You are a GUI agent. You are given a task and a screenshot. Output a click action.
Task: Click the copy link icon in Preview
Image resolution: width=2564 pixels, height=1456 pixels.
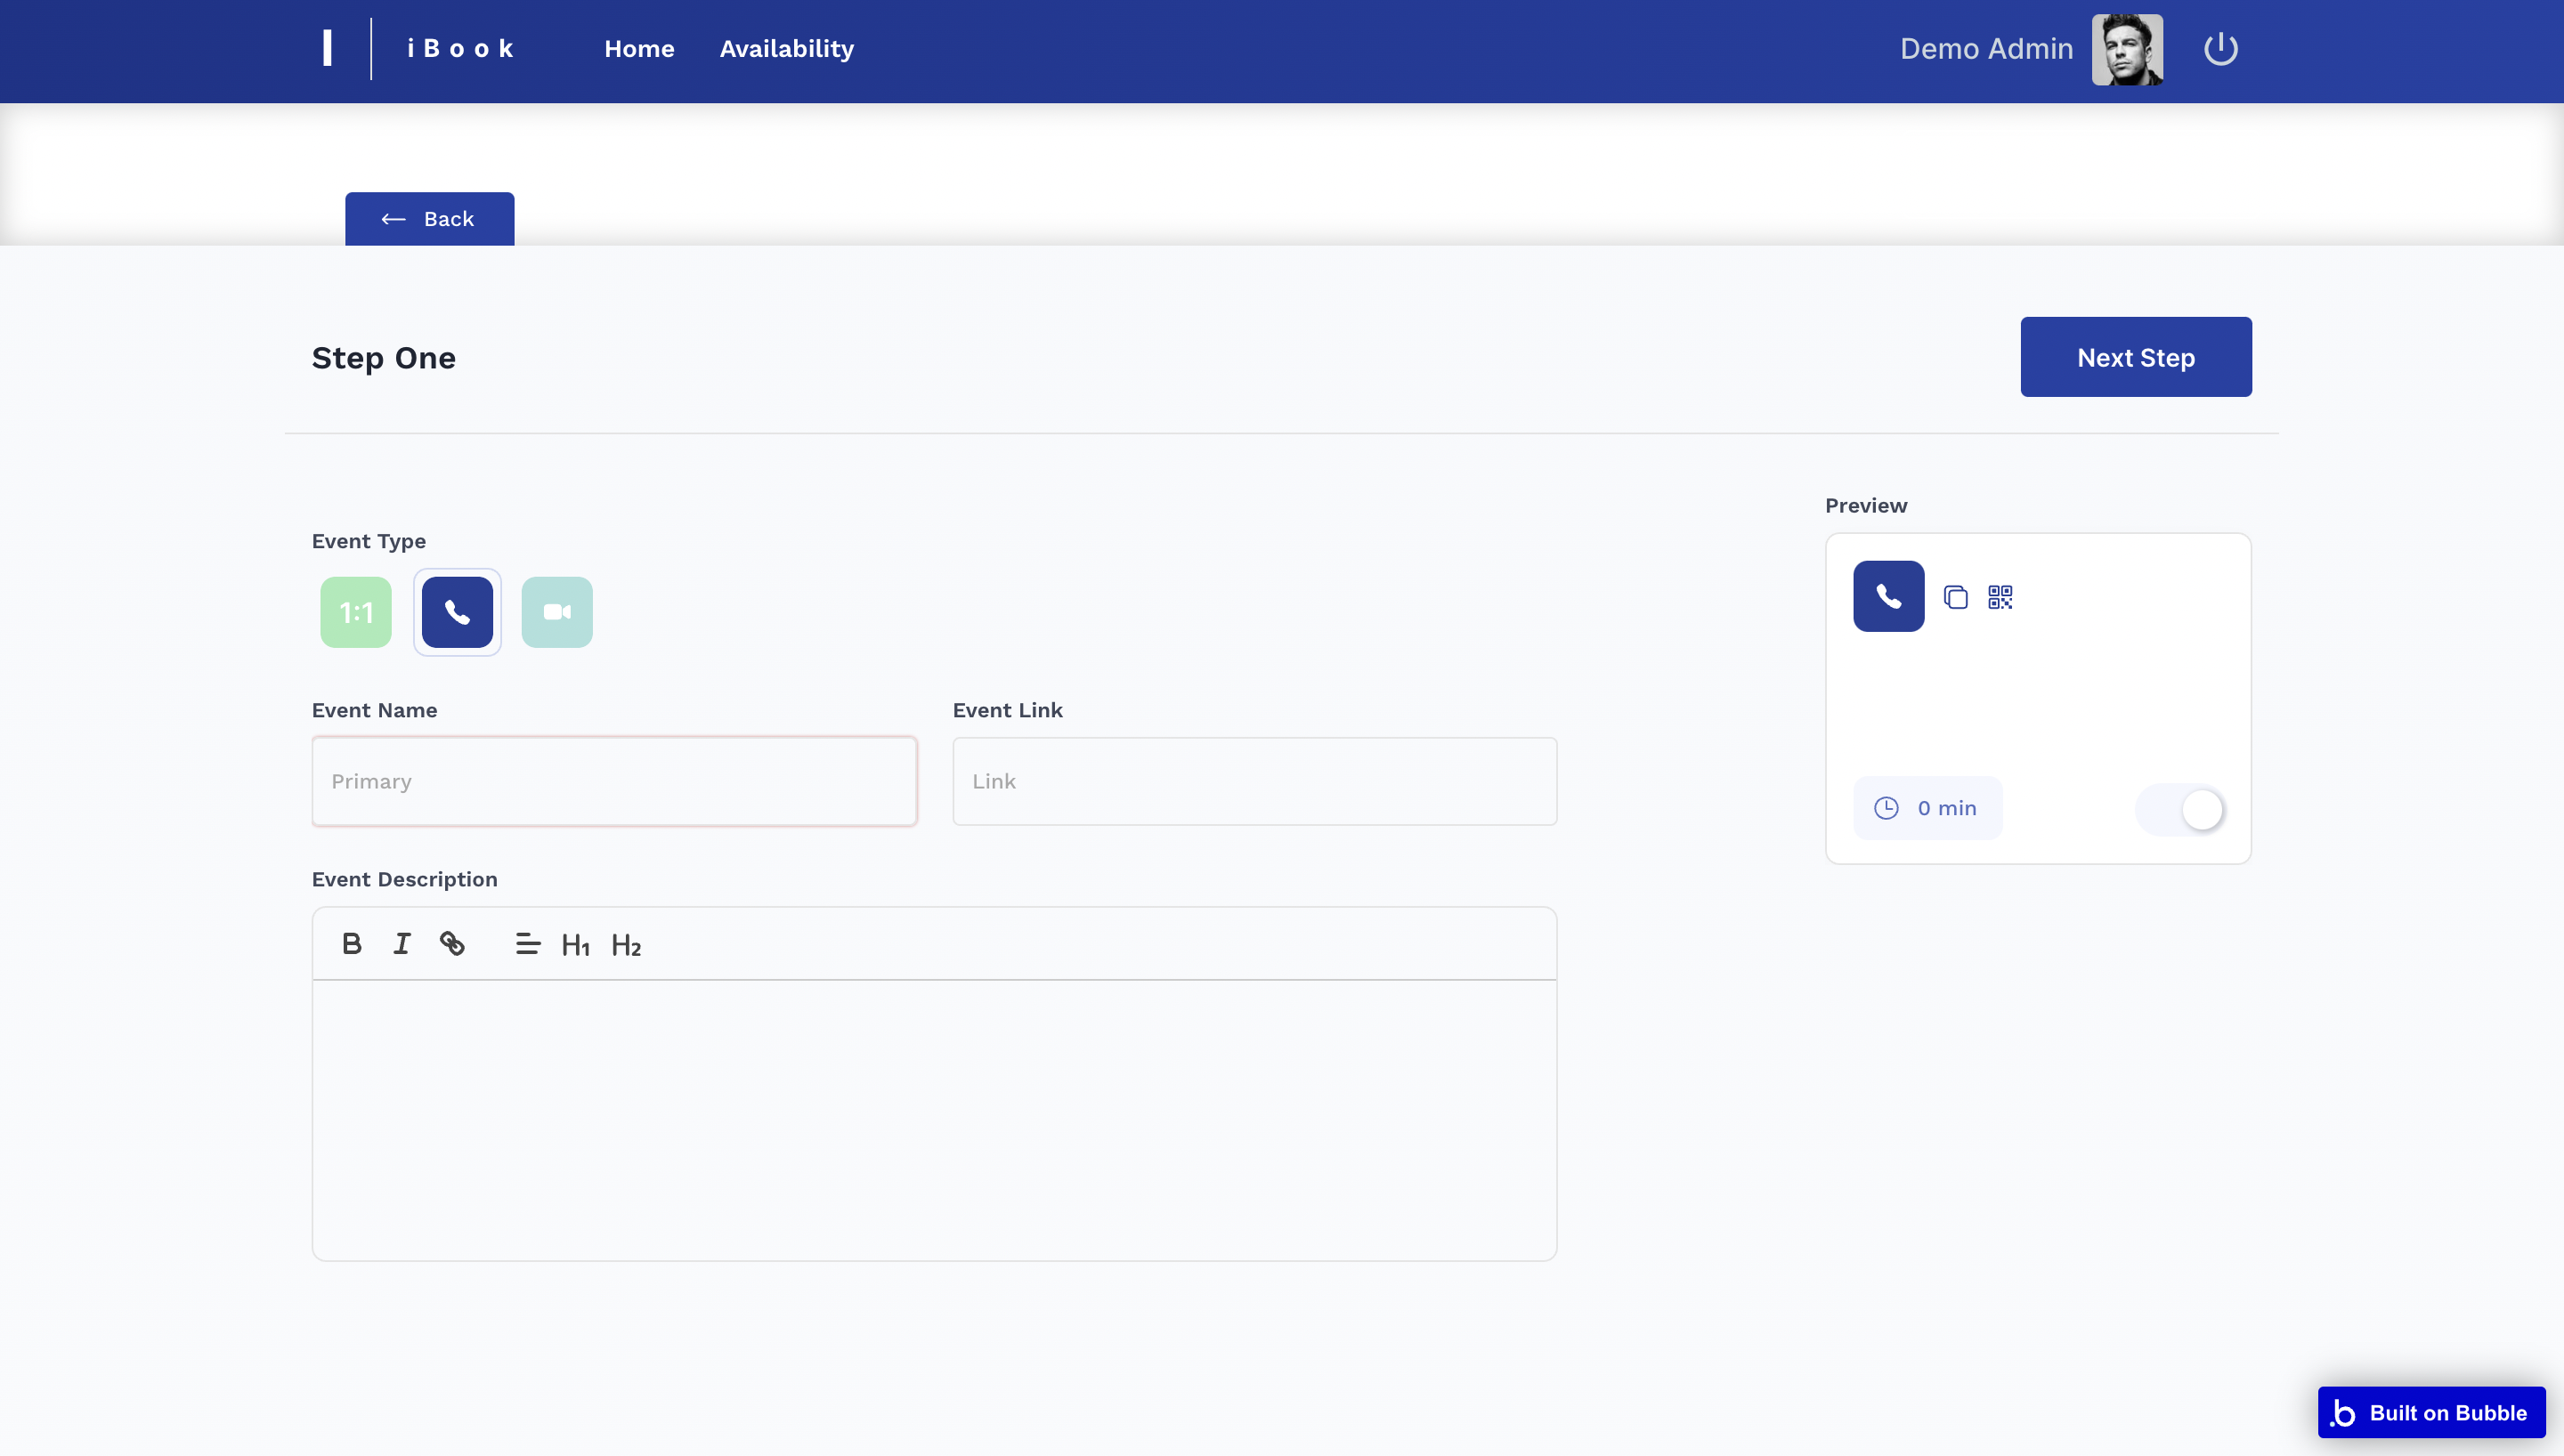point(1955,597)
